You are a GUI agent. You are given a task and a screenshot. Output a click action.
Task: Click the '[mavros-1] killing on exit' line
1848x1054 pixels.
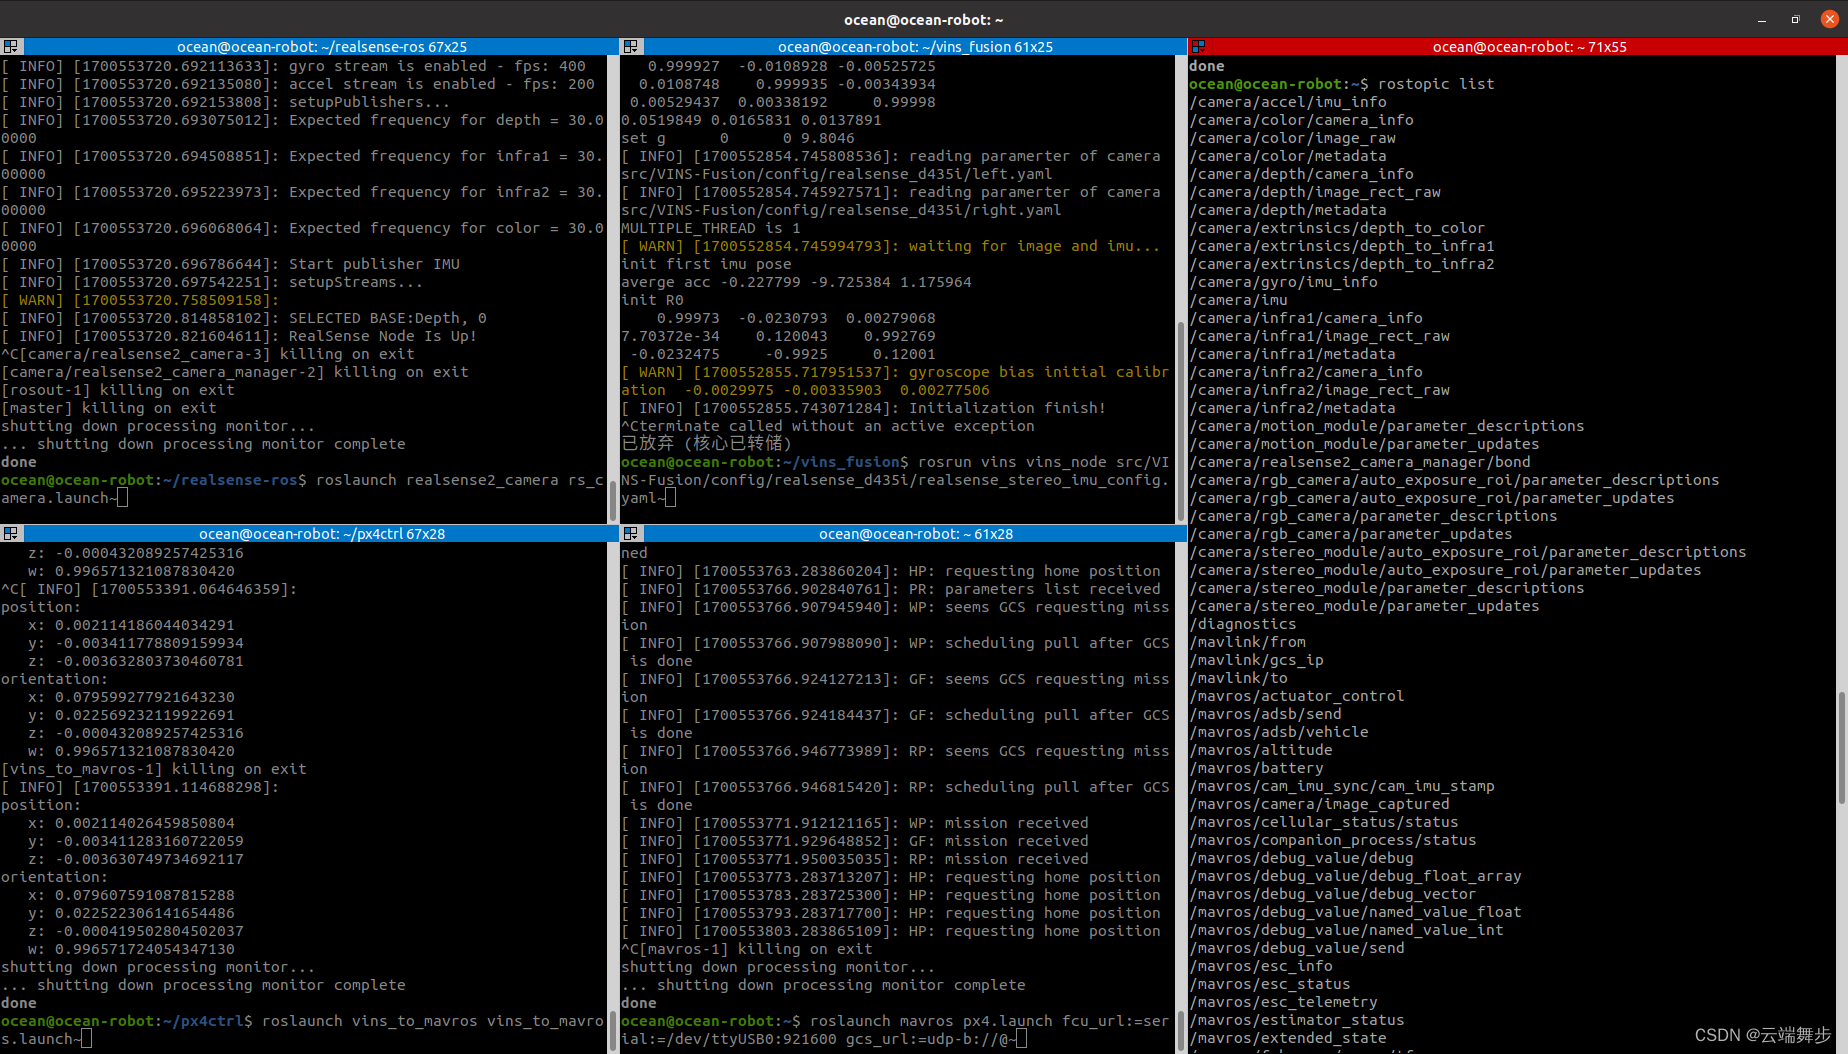click(x=747, y=949)
